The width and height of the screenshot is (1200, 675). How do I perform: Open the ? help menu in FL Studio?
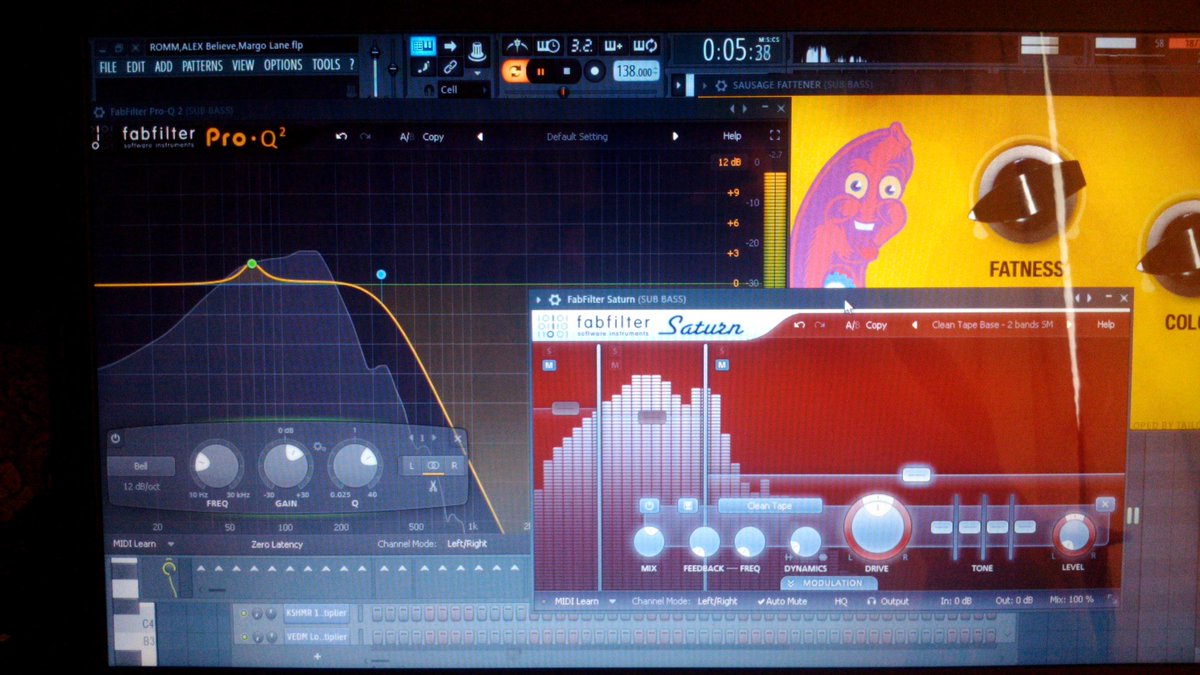351,64
